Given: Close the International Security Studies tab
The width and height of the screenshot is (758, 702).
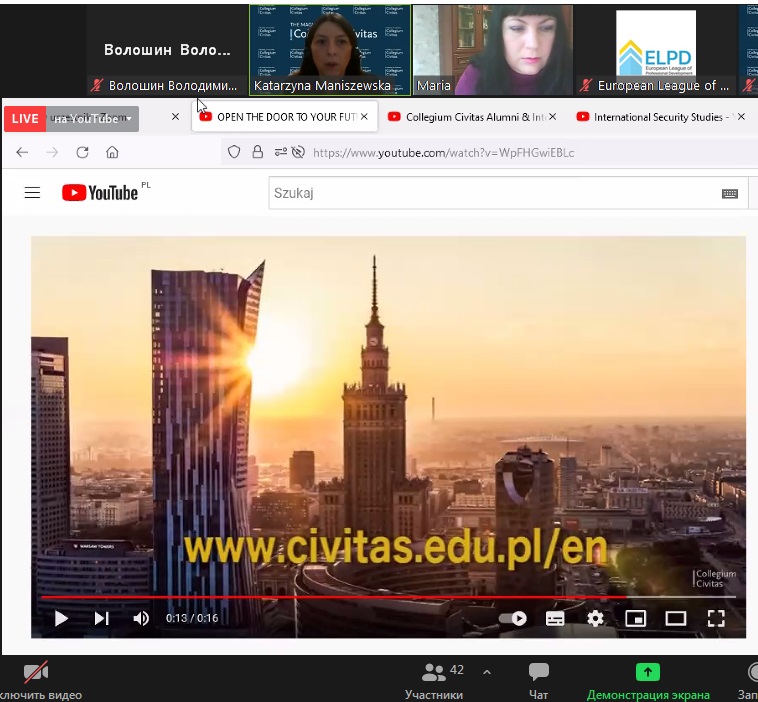Looking at the screenshot, I should pos(741,117).
